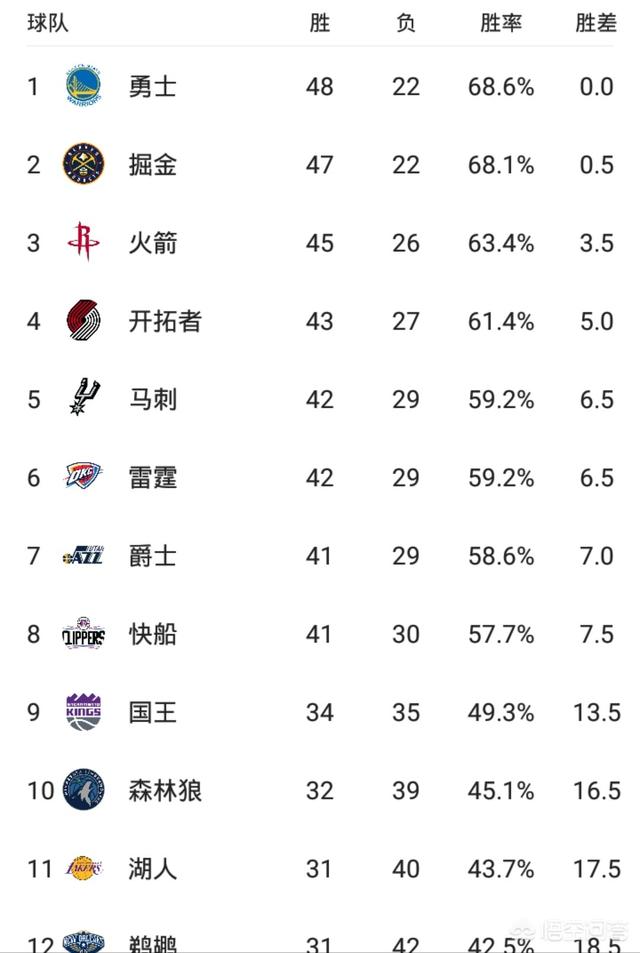This screenshot has height=953, width=640.
Task: Click the 球队 column header
Action: click(x=48, y=23)
